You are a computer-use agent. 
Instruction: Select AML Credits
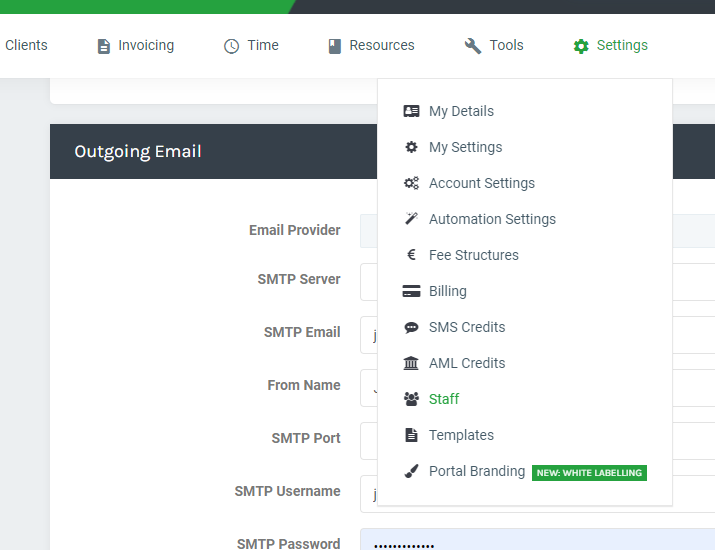(x=467, y=363)
